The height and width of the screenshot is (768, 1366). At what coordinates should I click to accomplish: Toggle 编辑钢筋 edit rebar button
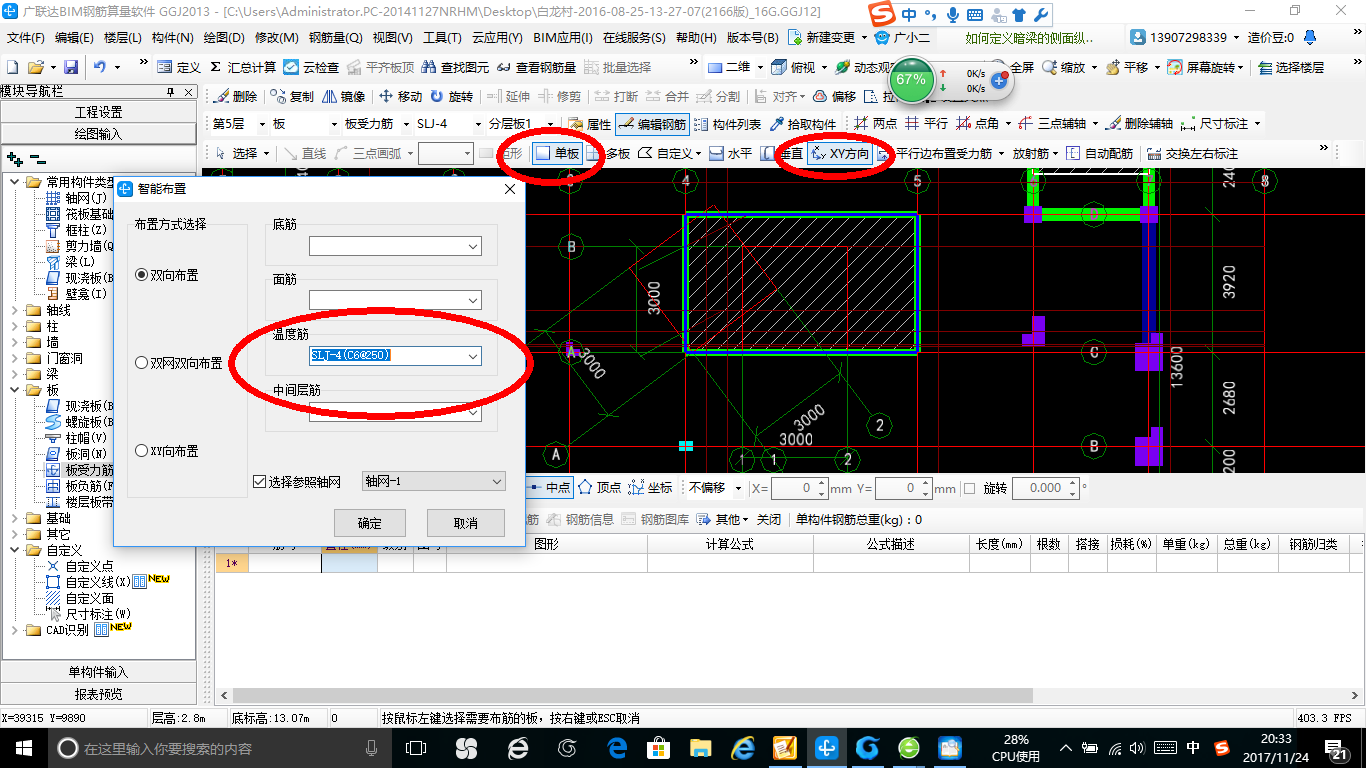(x=652, y=125)
